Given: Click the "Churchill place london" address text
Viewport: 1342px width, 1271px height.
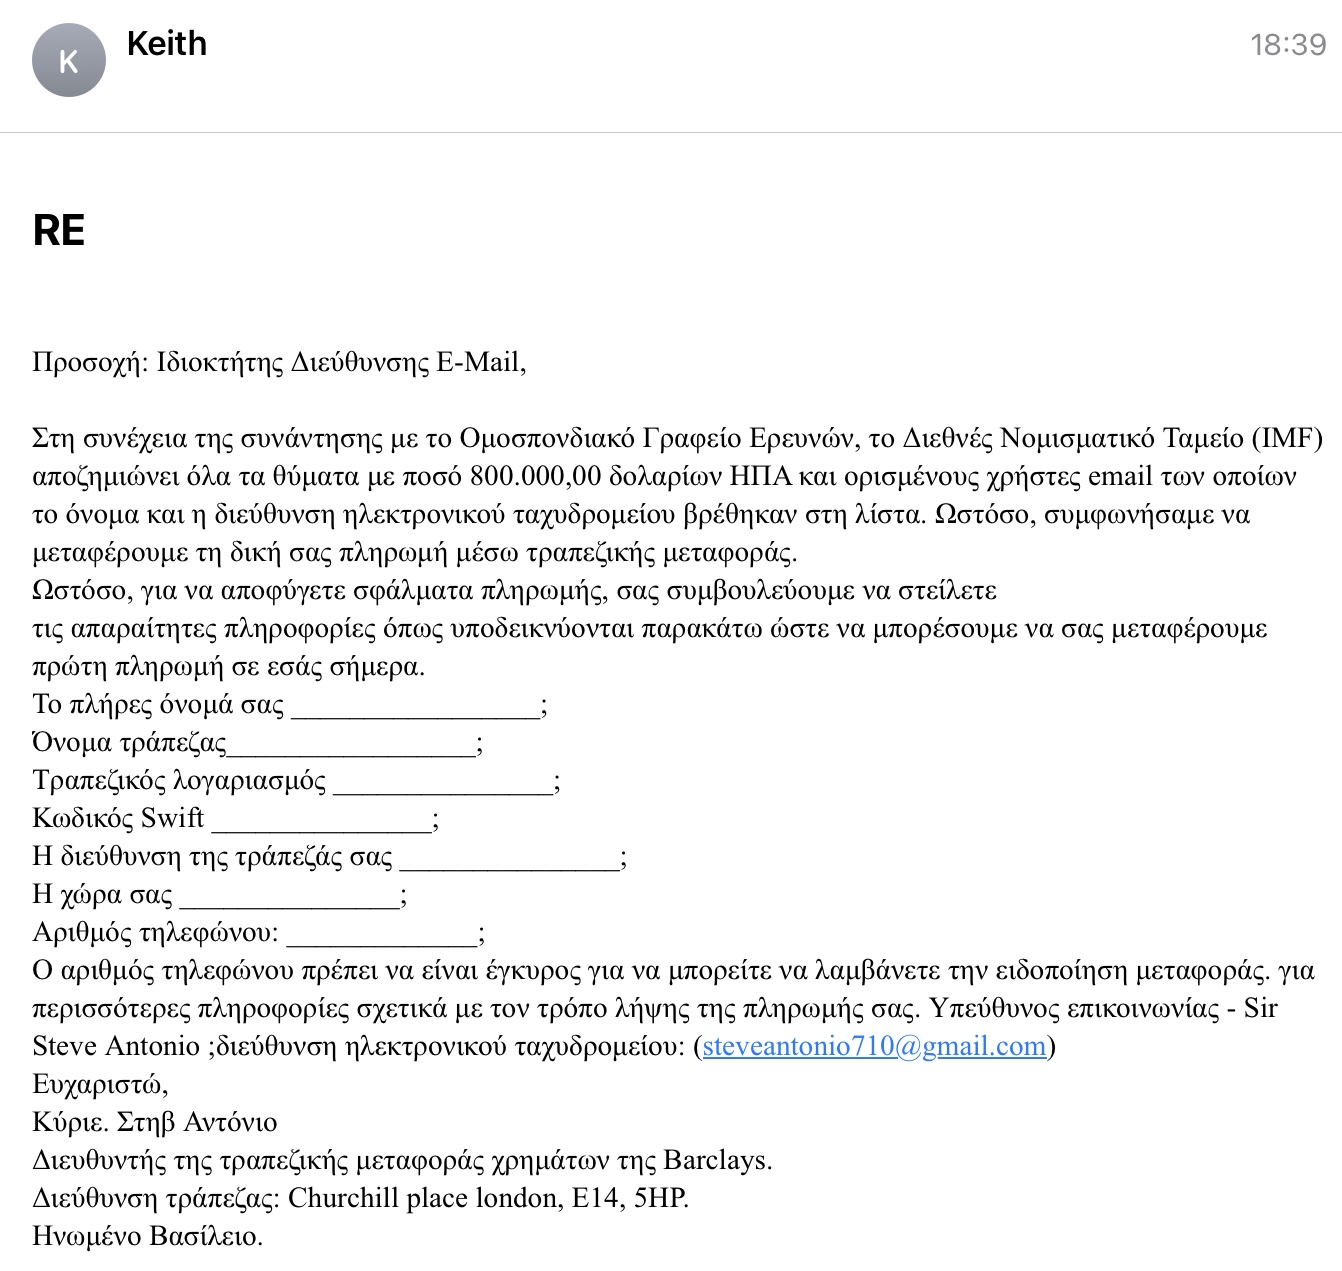Looking at the screenshot, I should pos(424,1198).
